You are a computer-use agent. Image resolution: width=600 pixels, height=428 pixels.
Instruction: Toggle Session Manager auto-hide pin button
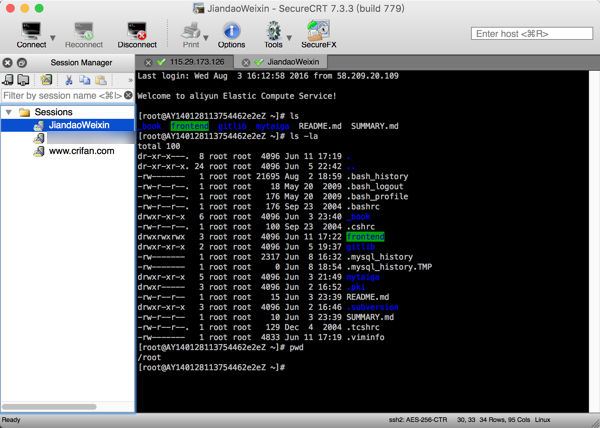coord(22,62)
